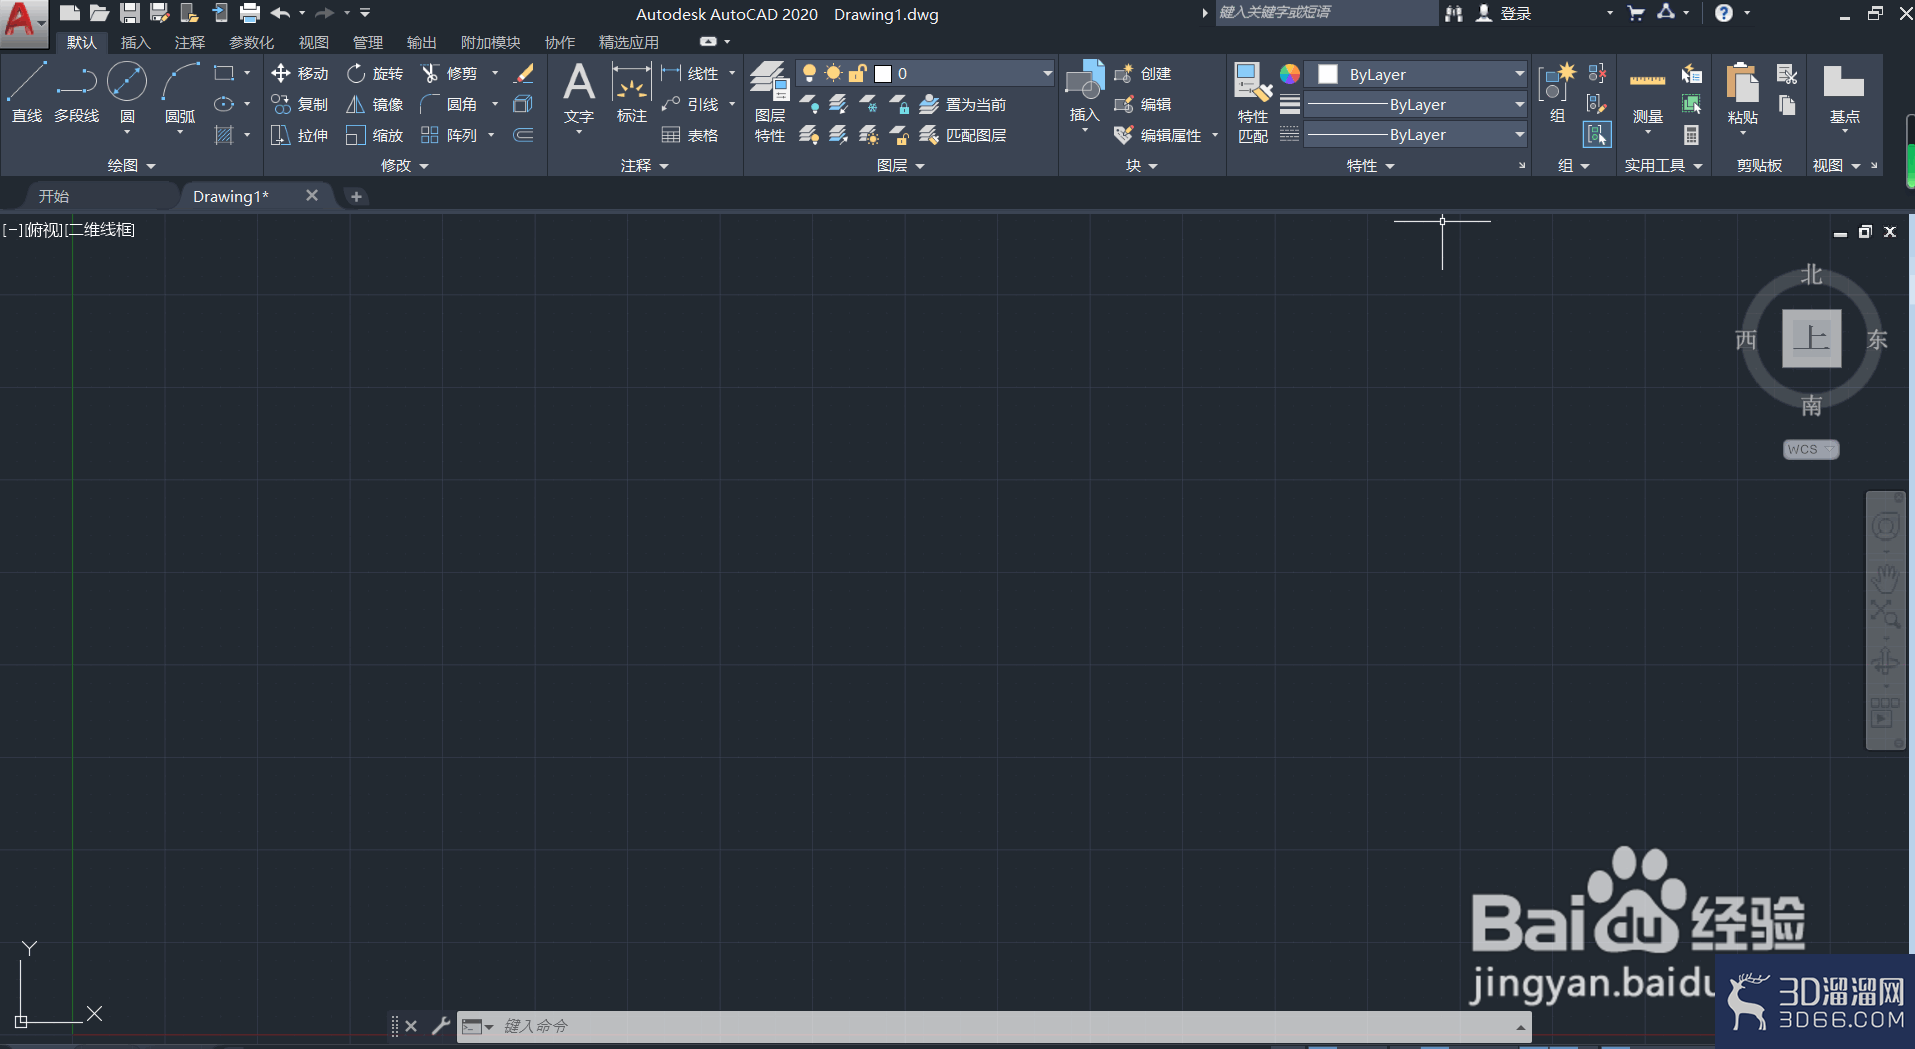Screen dimensions: 1915x1049
Task: Toggle layer 0 freeze sun icon
Action: click(x=833, y=73)
